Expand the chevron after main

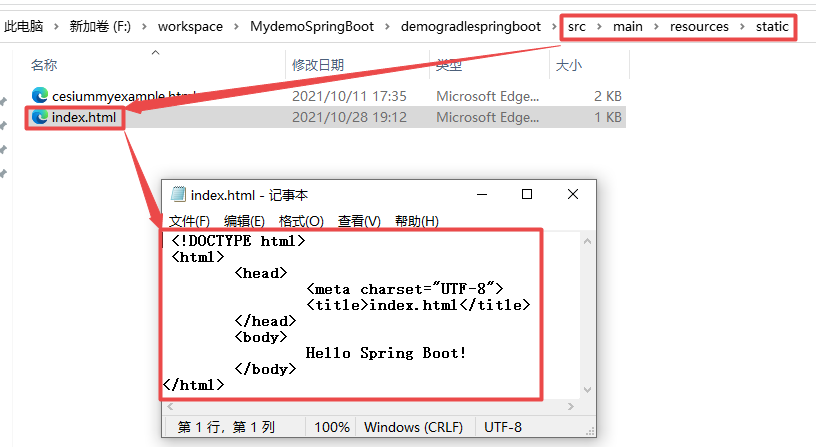pos(656,27)
